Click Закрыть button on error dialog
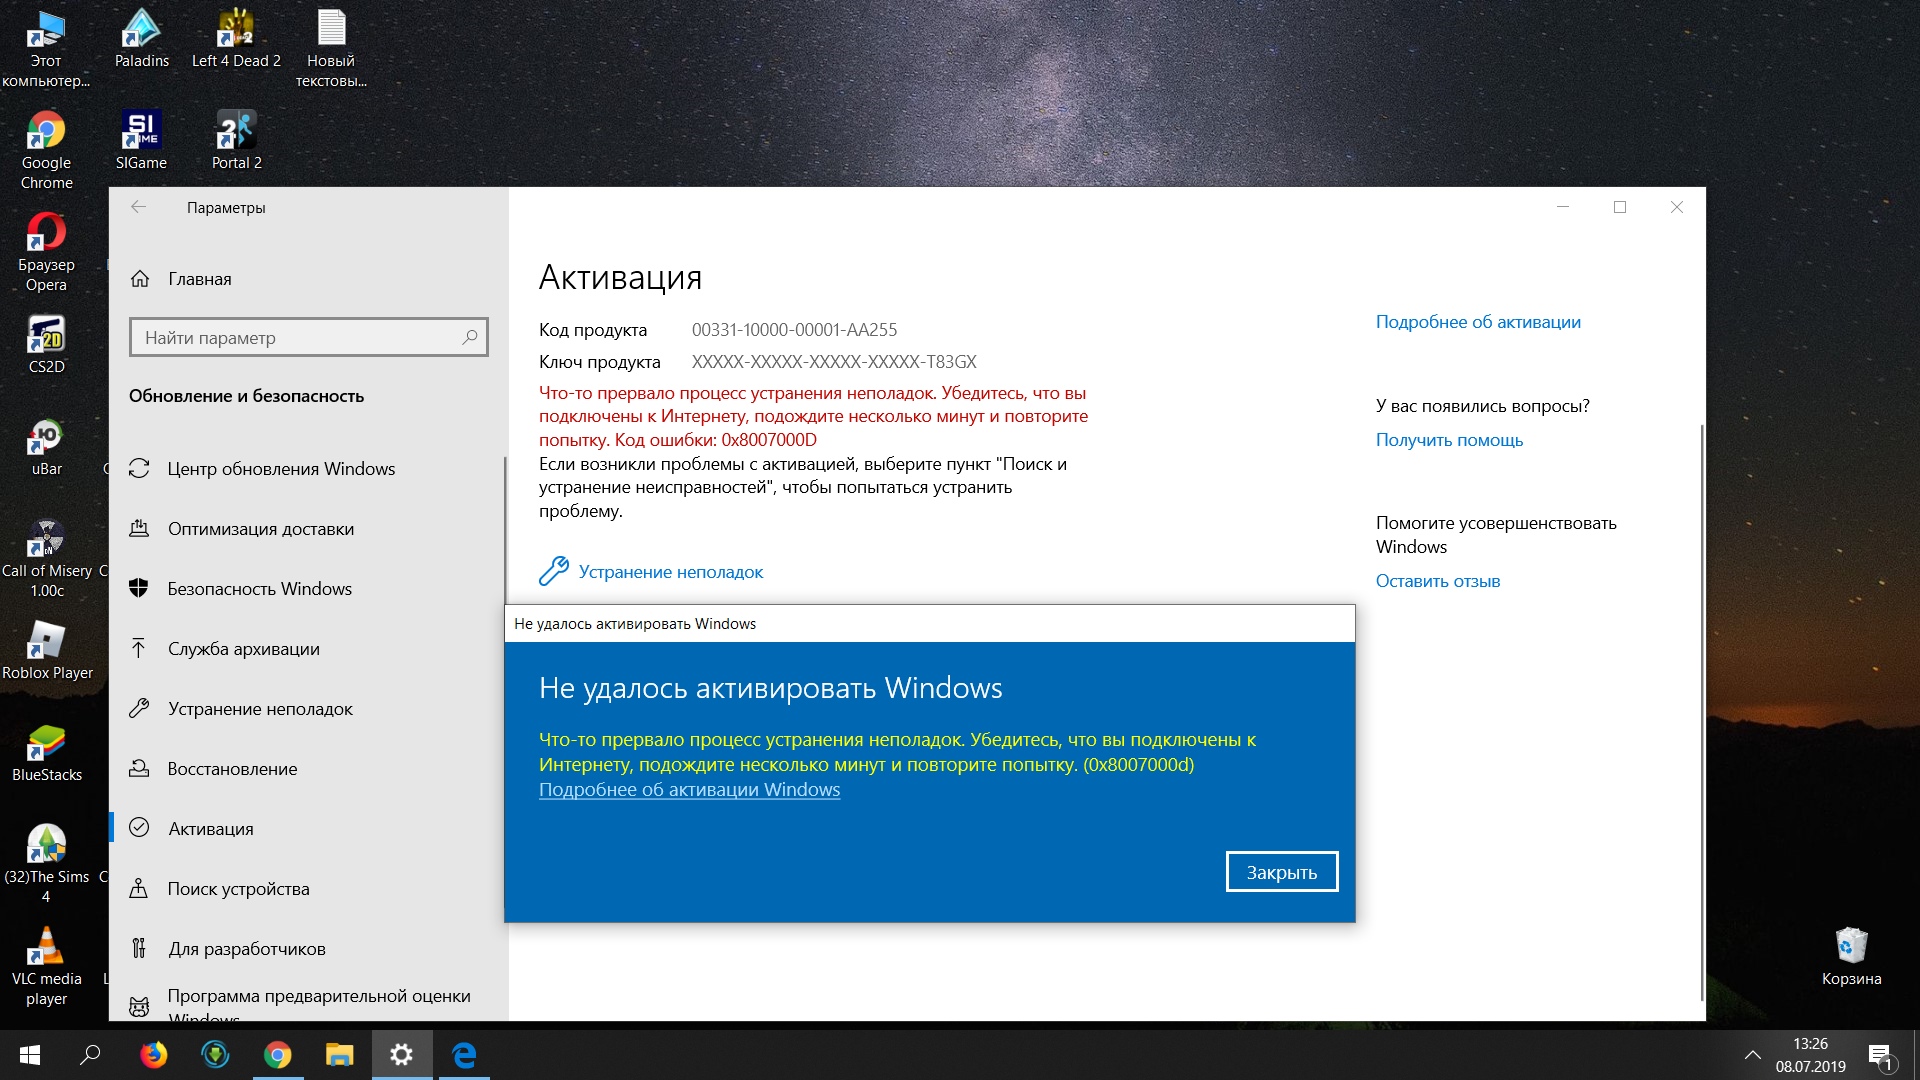 (x=1282, y=870)
